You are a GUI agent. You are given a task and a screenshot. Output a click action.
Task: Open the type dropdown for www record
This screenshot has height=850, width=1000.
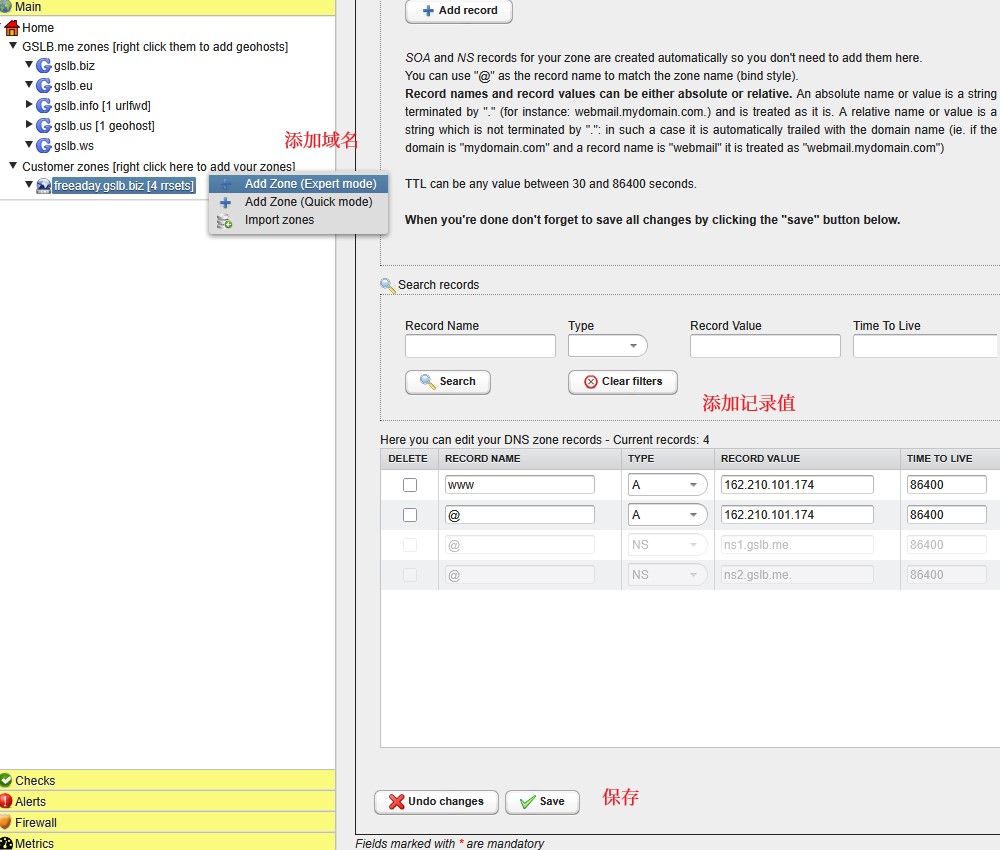click(667, 485)
